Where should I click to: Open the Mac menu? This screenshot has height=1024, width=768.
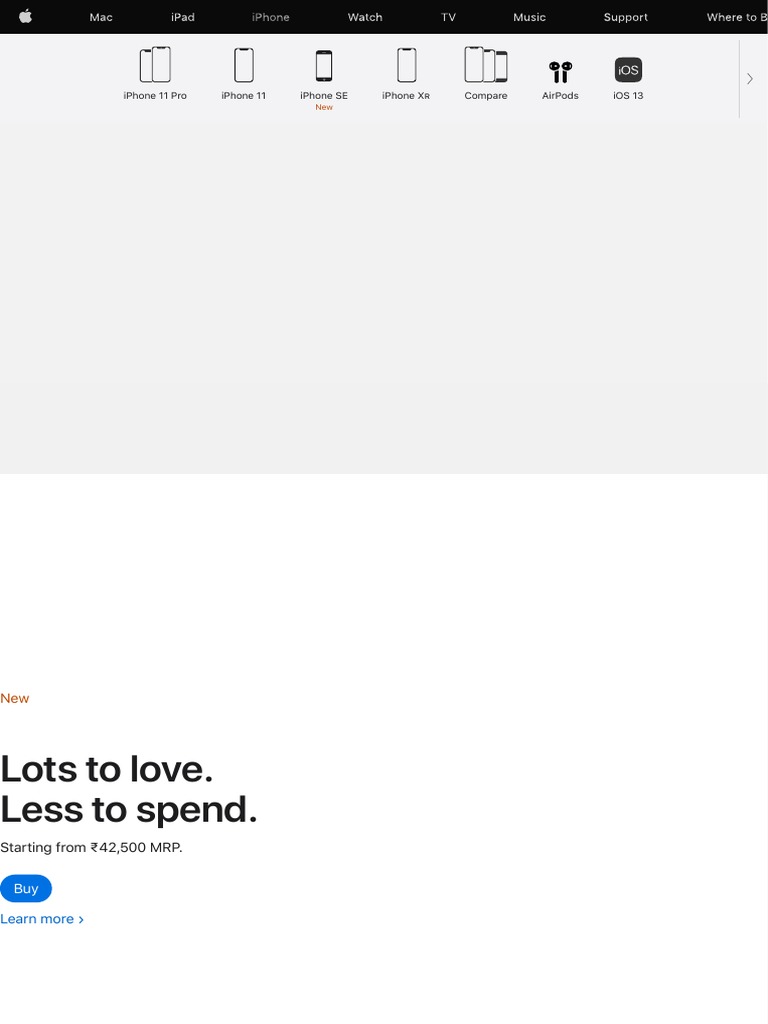pyautogui.click(x=101, y=17)
